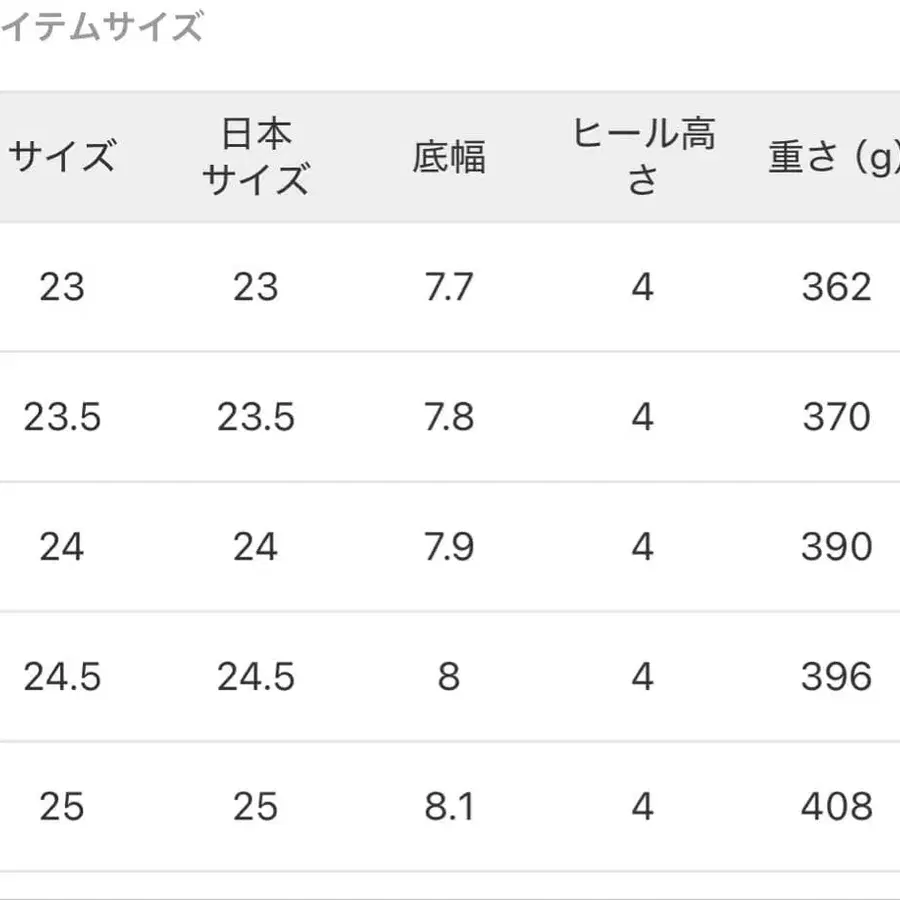
Task: Select 25 in the first サイズ column
Action: (62, 807)
